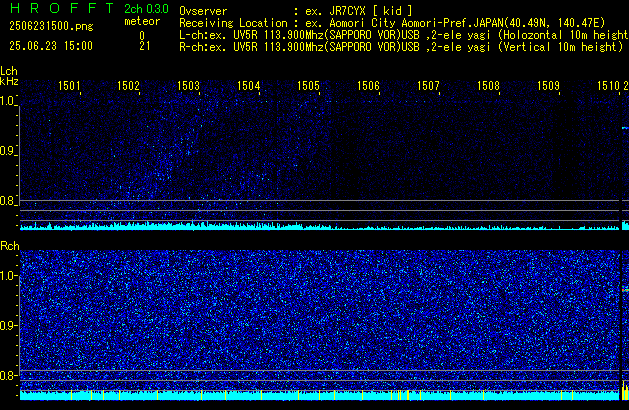The height and width of the screenshot is (410, 629).
Task: Select the 1505 time marker
Action: click(x=308, y=86)
